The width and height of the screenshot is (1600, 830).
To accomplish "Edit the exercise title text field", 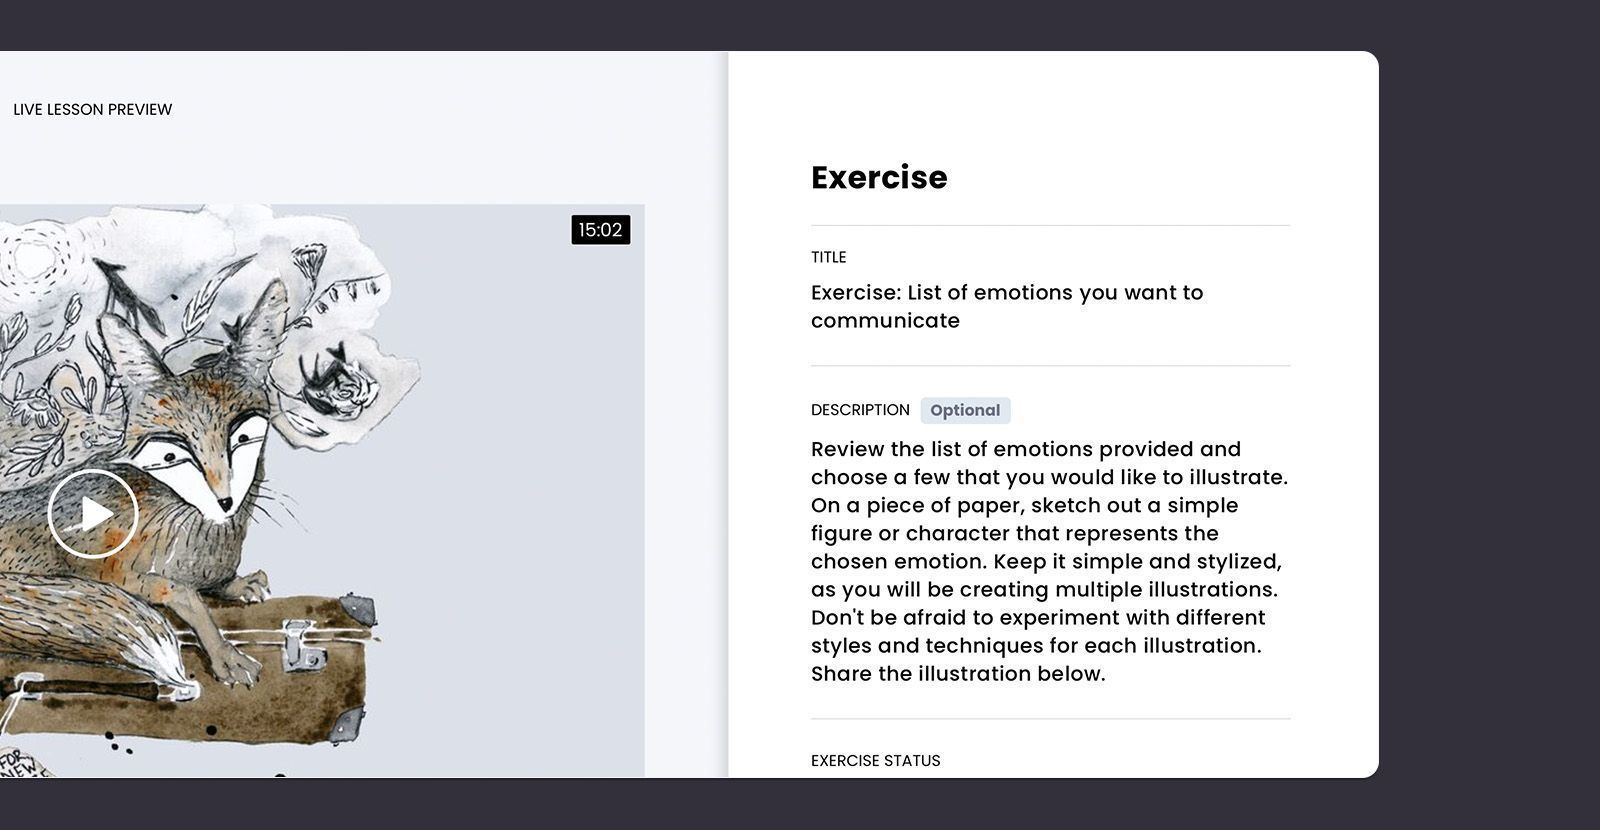I will (1050, 306).
